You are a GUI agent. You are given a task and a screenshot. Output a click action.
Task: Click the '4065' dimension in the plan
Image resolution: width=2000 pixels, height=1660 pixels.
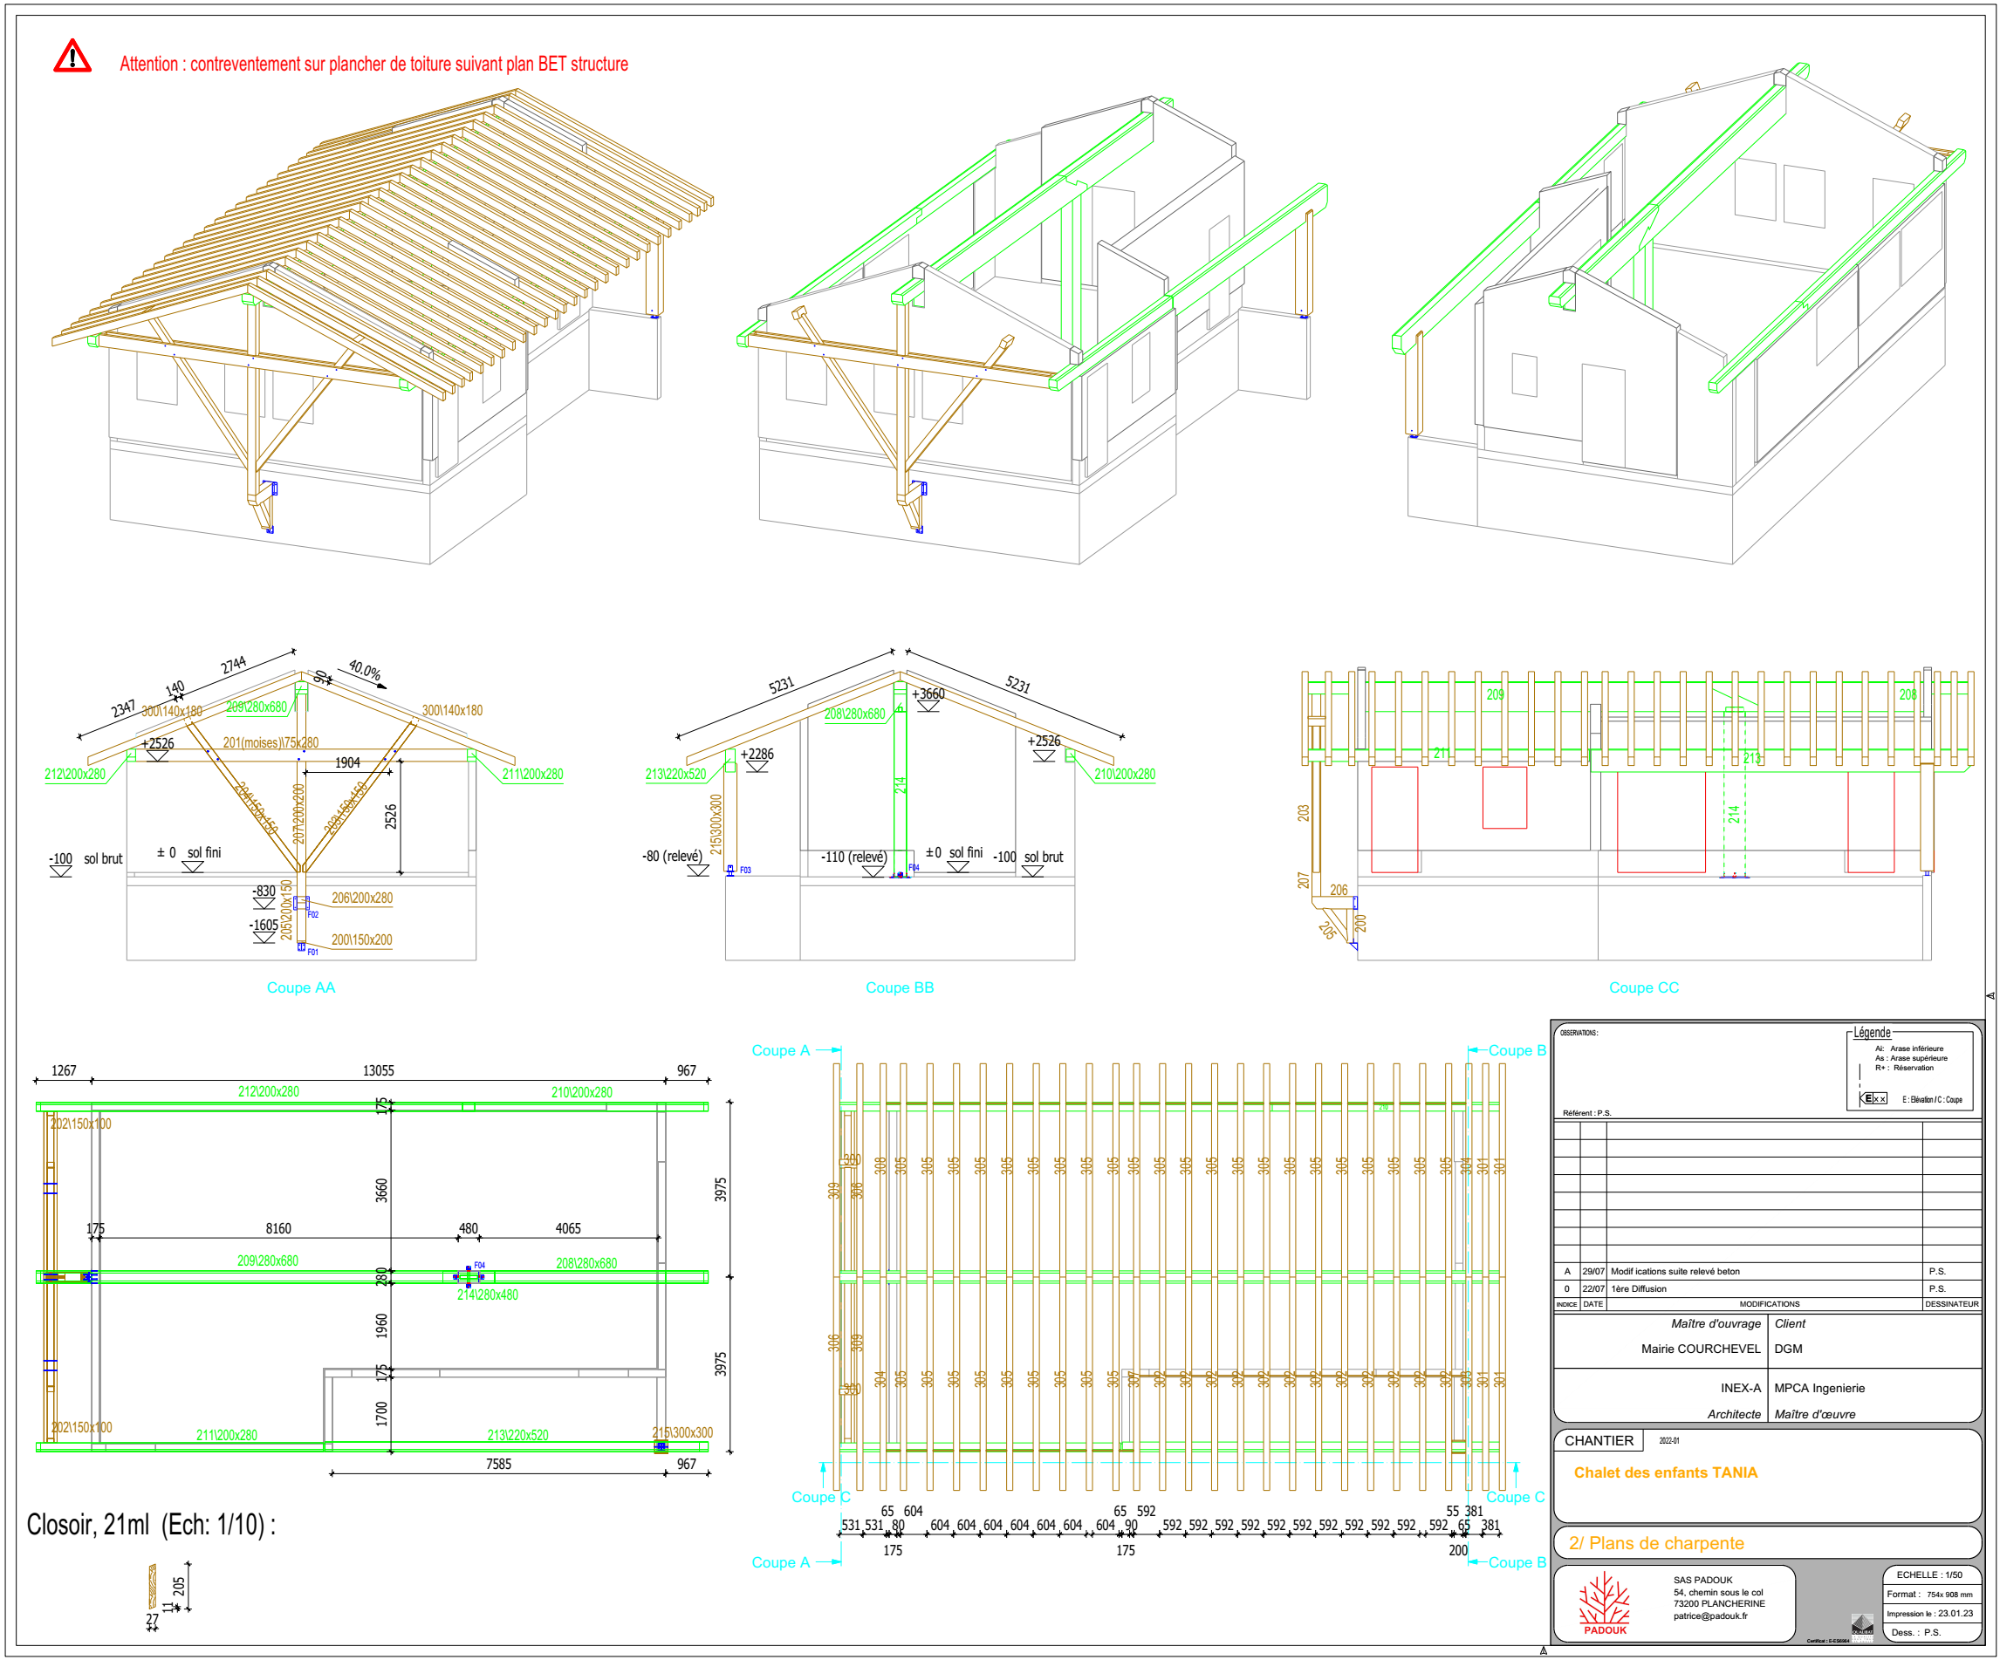point(568,1229)
